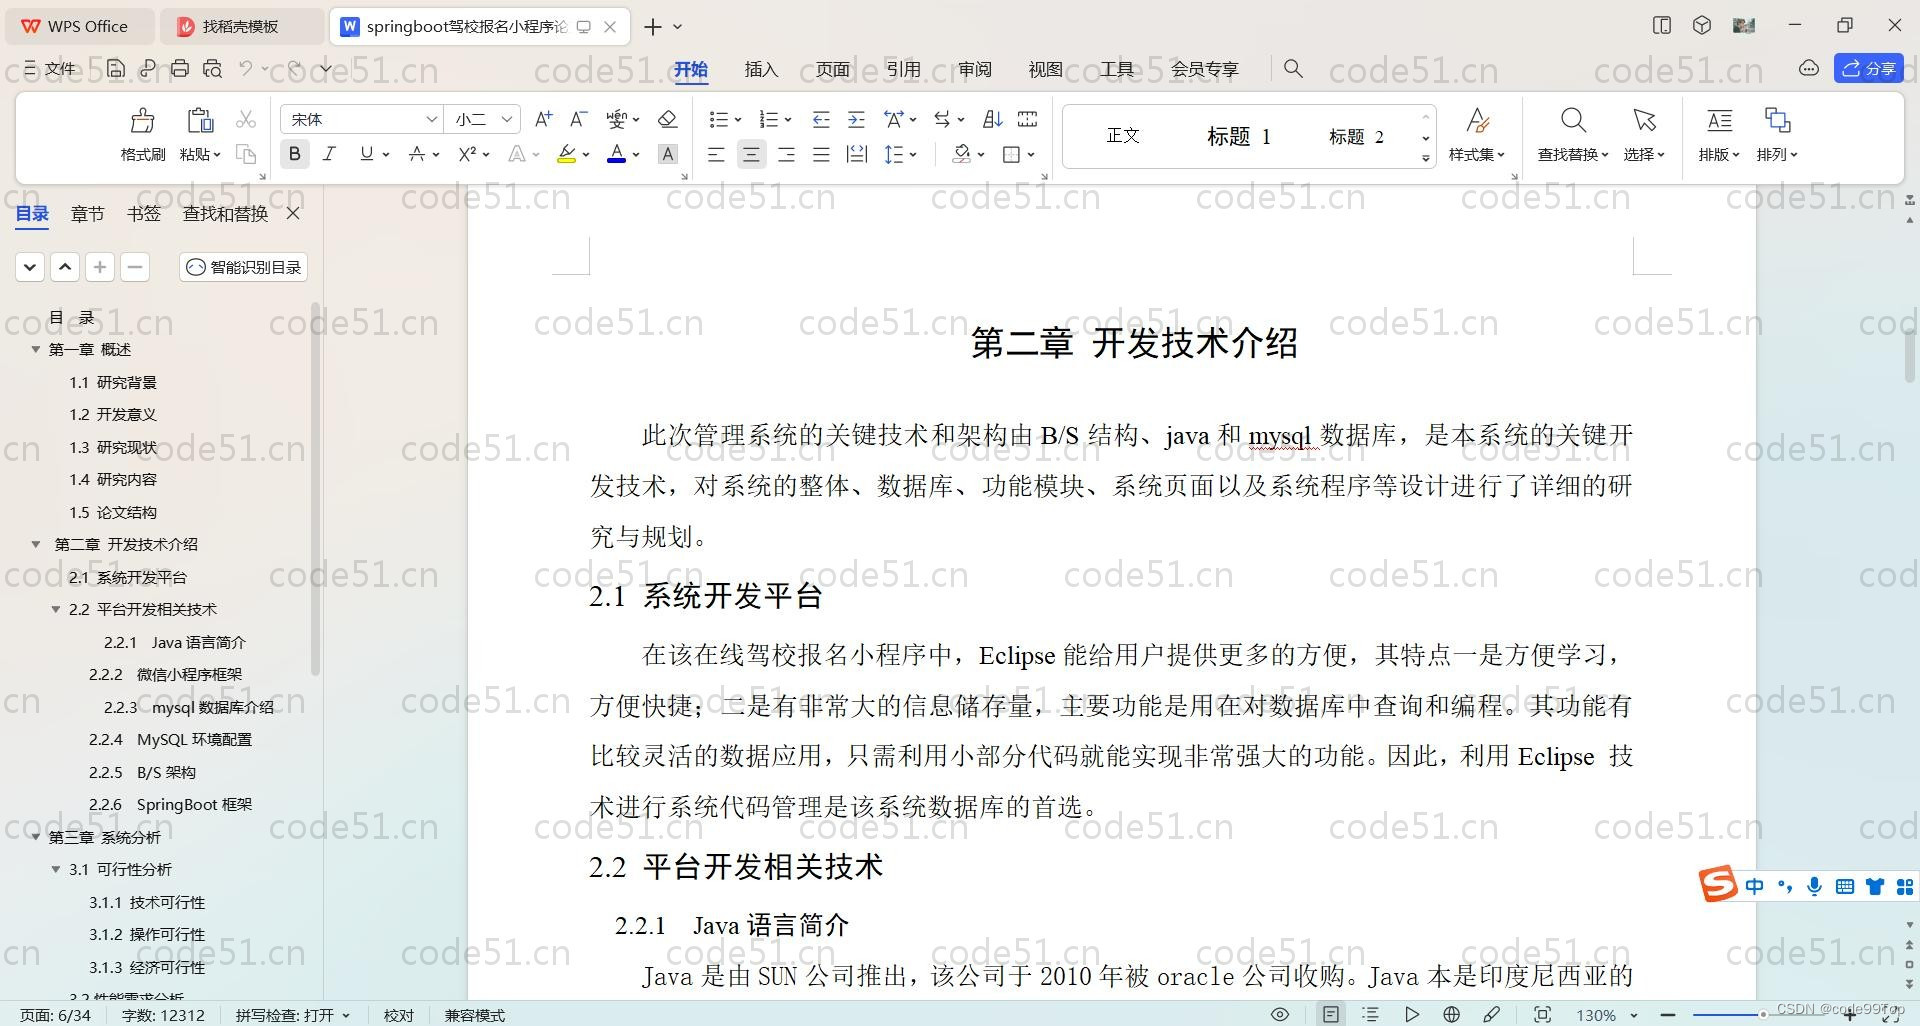
Task: Open the 页面 (Page) ribbon tab
Action: tap(832, 68)
